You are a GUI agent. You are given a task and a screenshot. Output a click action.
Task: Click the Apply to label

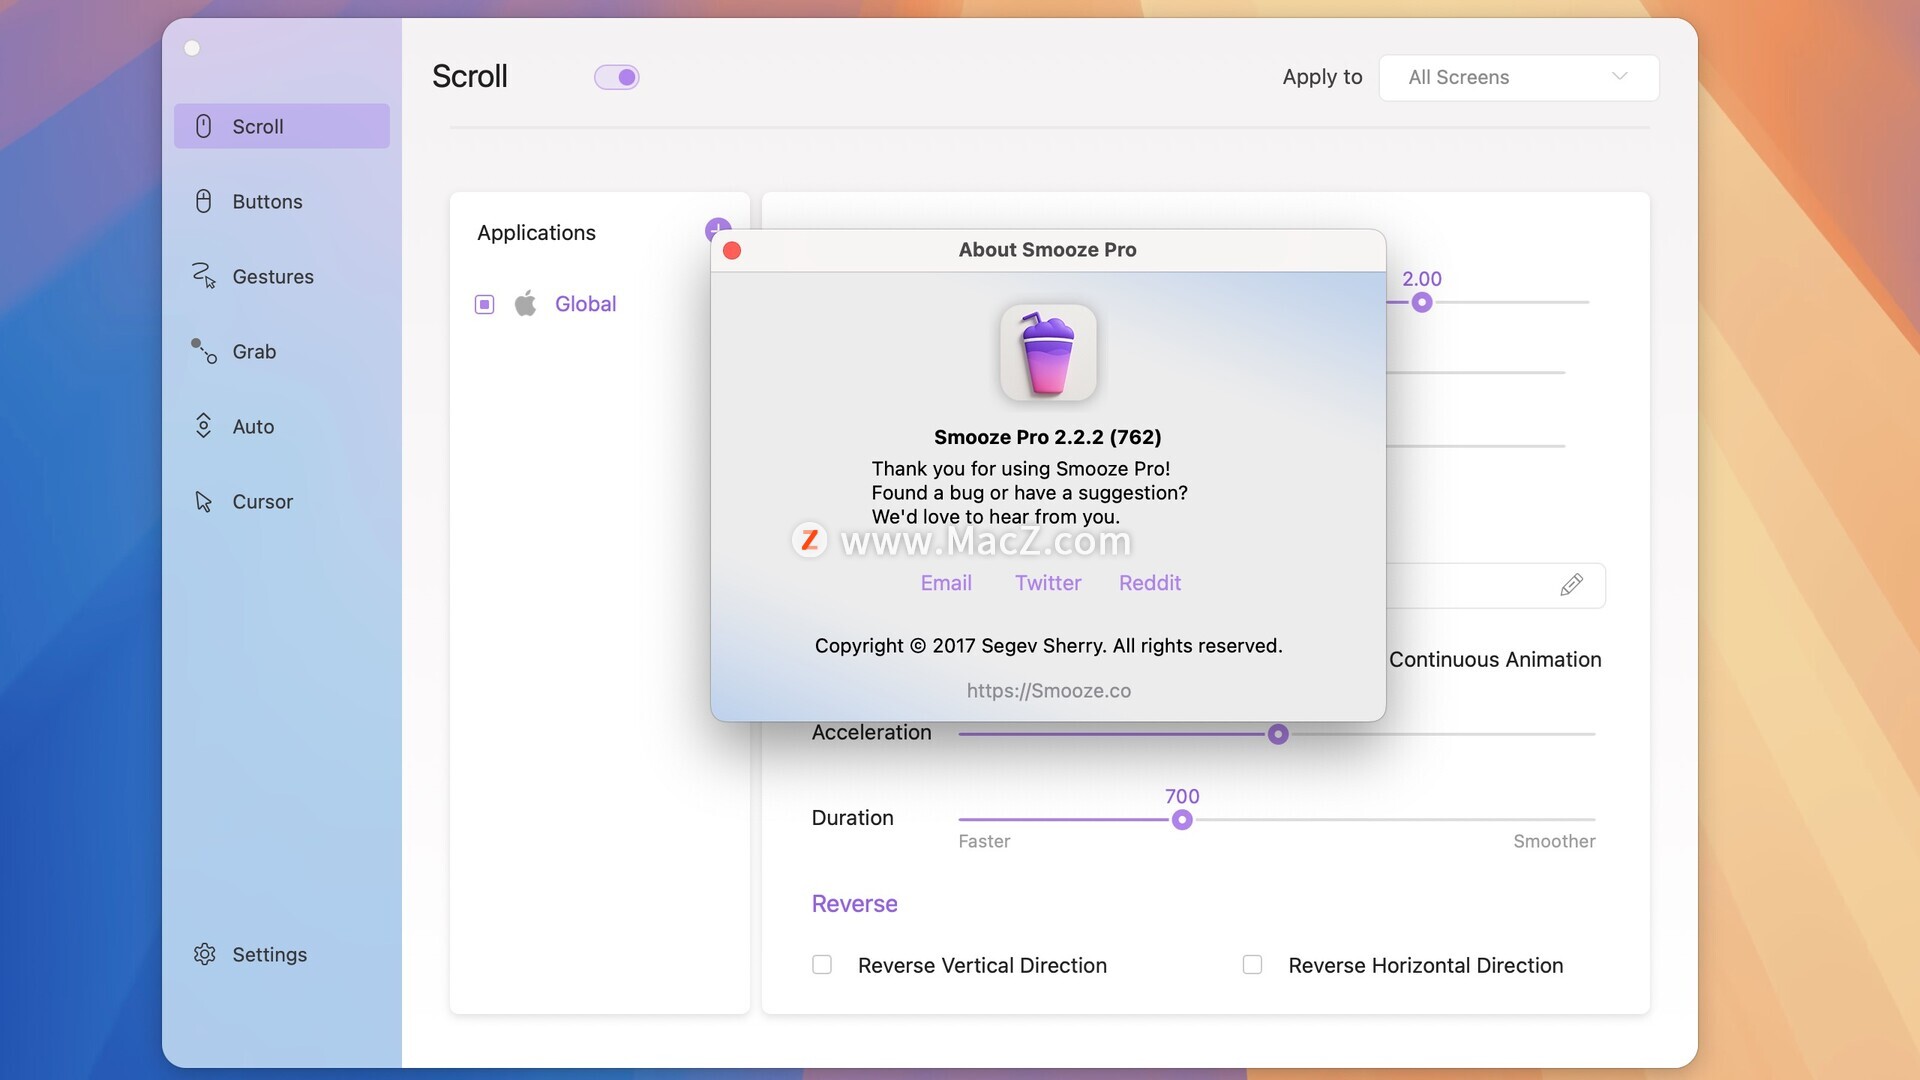point(1322,77)
